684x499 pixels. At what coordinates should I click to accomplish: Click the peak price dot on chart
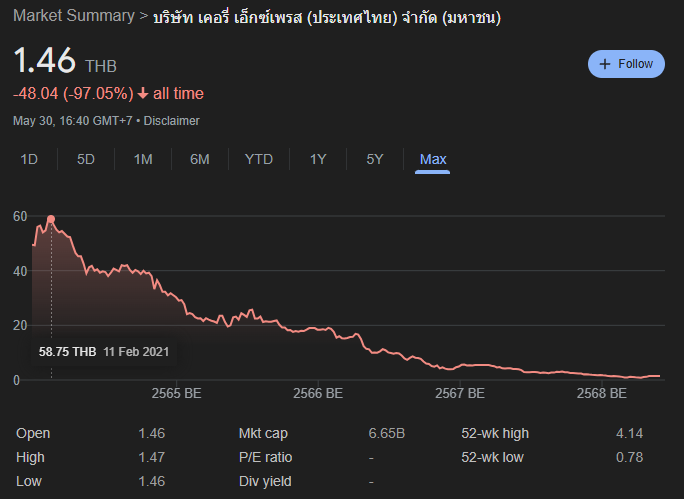pyautogui.click(x=51, y=219)
